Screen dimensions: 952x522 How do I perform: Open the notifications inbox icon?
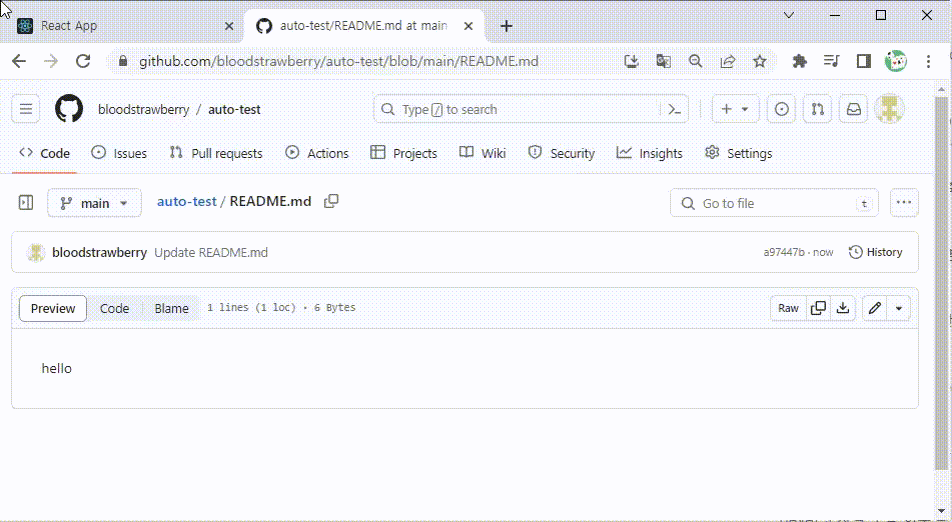click(x=854, y=109)
